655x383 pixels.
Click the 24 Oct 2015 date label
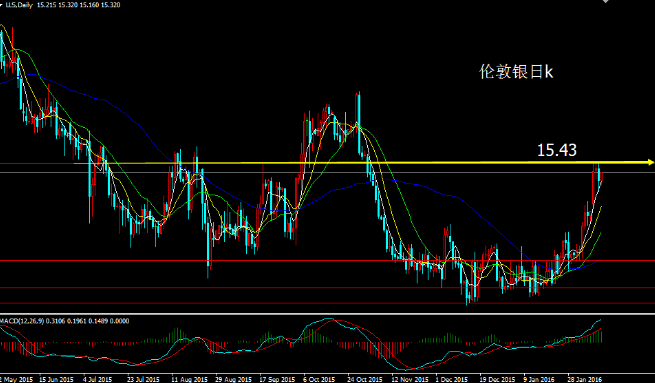tap(365, 379)
